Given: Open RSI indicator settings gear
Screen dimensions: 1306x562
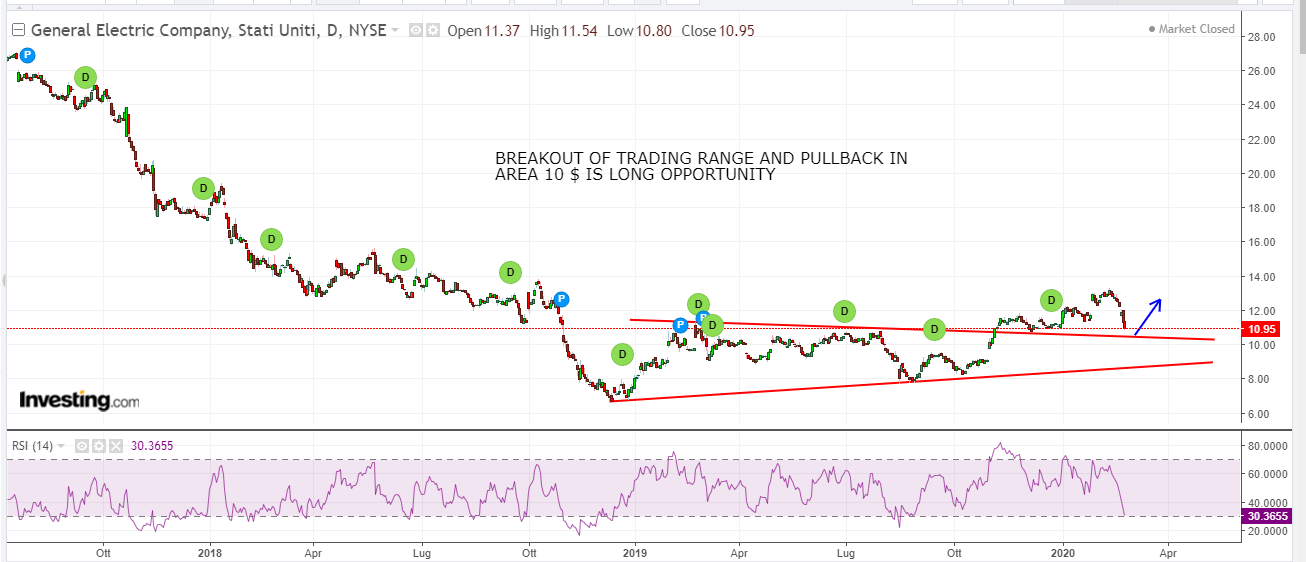Looking at the screenshot, I should [x=98, y=446].
